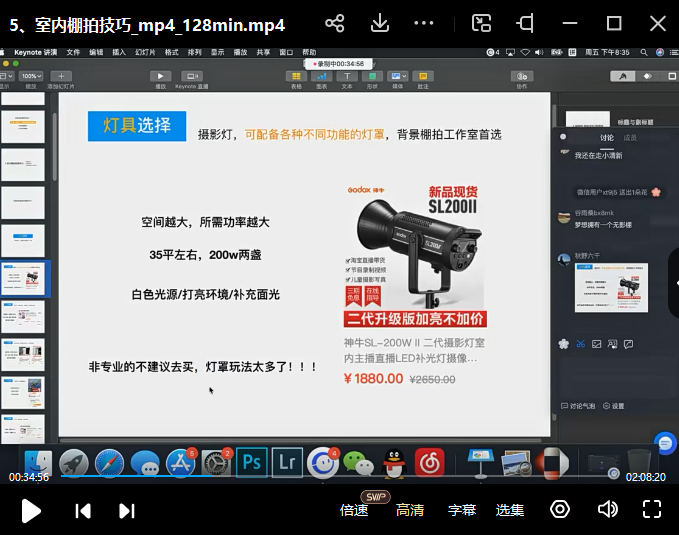The height and width of the screenshot is (535, 679).
Task: Open the three-dot more options menu
Action: click(x=424, y=23)
